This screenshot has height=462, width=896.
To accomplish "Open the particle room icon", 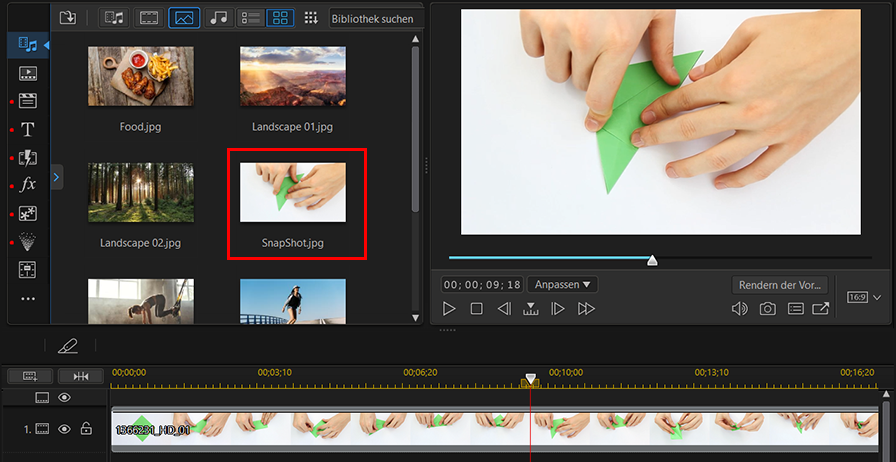I will [x=27, y=242].
